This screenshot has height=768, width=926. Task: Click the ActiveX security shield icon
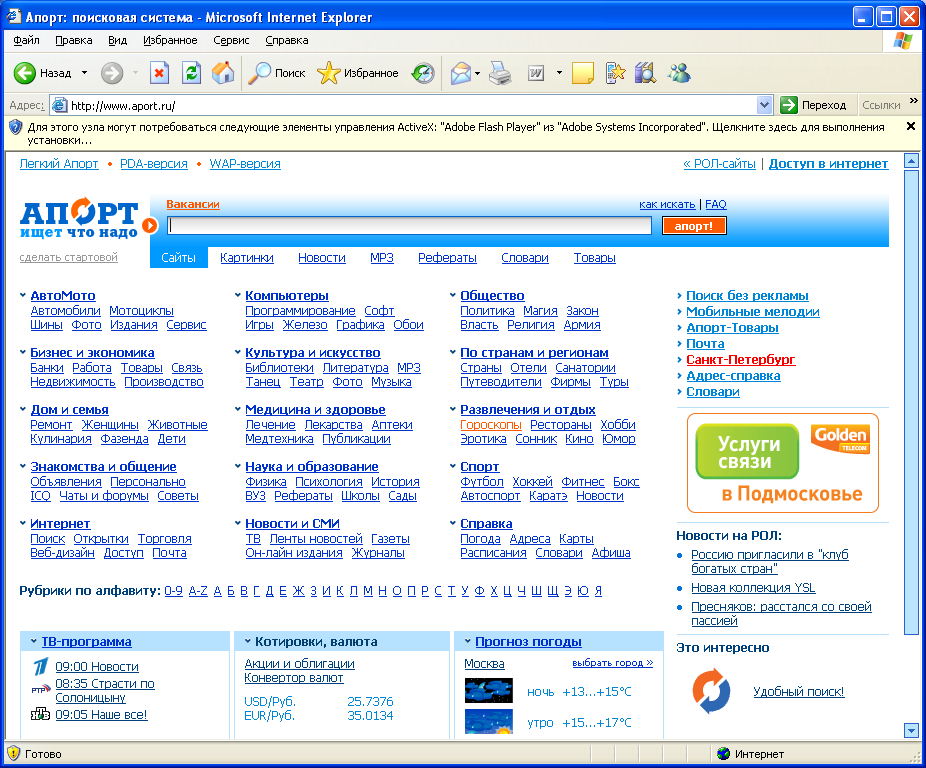click(16, 127)
